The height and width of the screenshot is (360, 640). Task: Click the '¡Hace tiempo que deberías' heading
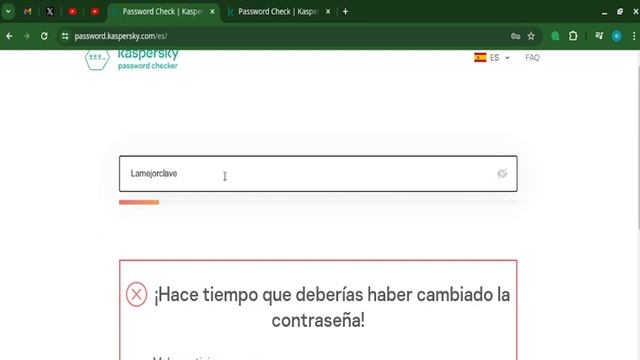(331, 307)
